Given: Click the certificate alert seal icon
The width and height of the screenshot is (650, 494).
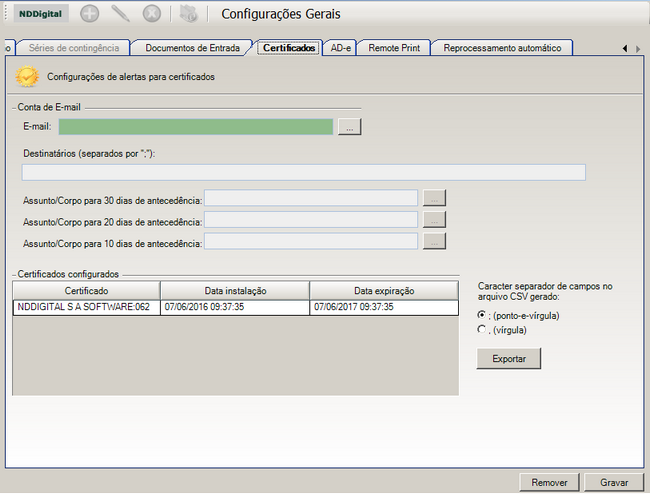Looking at the screenshot, I should click(28, 76).
